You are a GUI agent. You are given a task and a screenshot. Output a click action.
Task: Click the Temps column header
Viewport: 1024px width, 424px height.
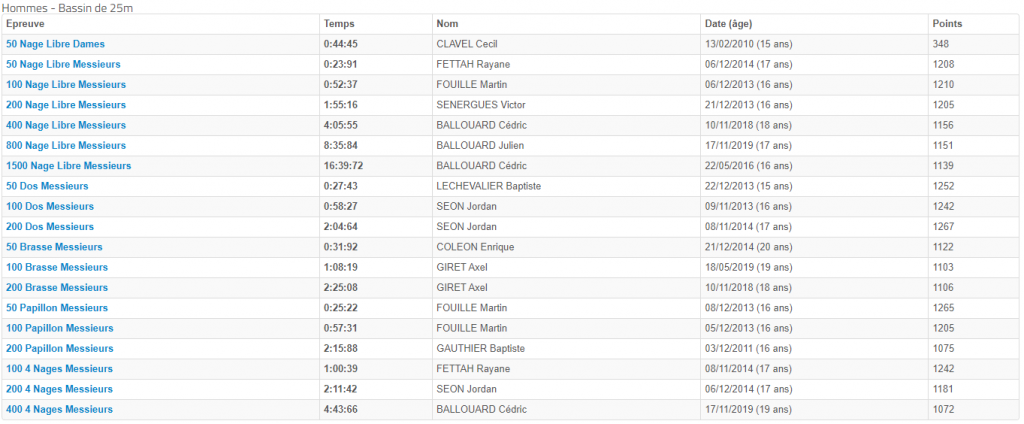point(339,24)
